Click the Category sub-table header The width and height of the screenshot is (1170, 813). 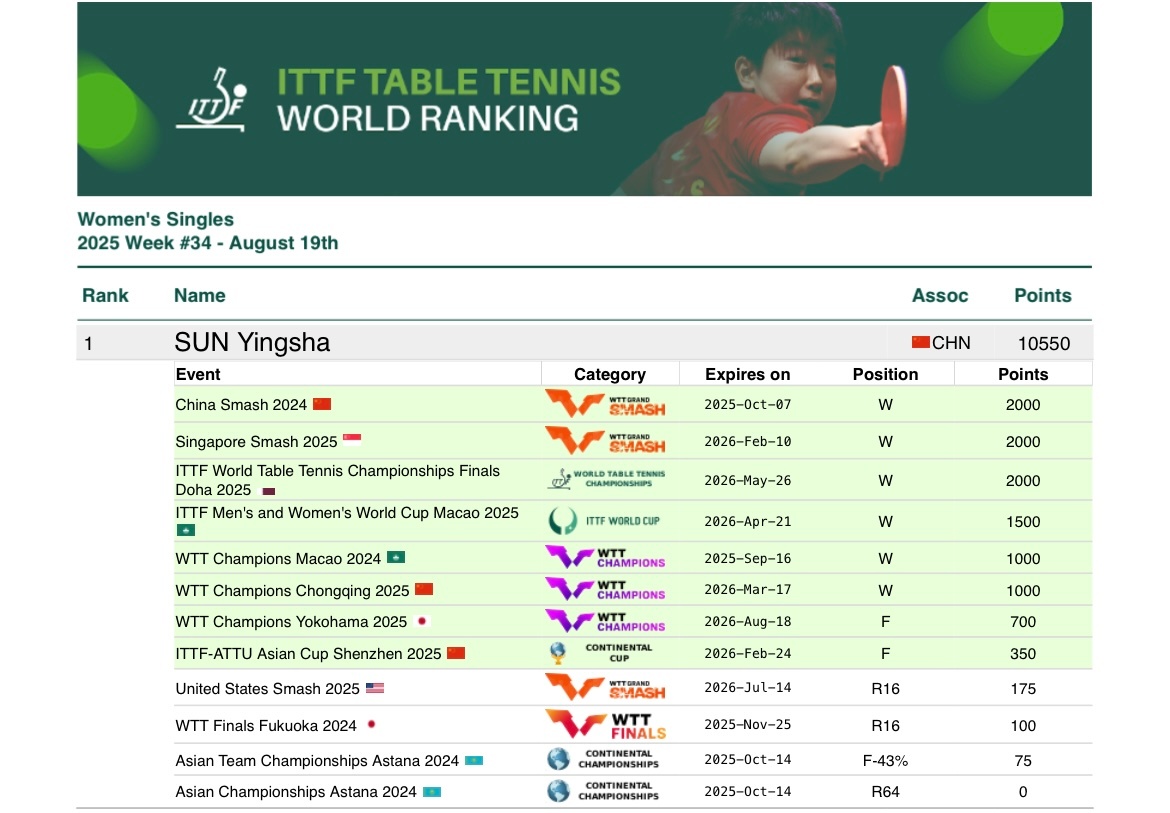click(x=610, y=374)
